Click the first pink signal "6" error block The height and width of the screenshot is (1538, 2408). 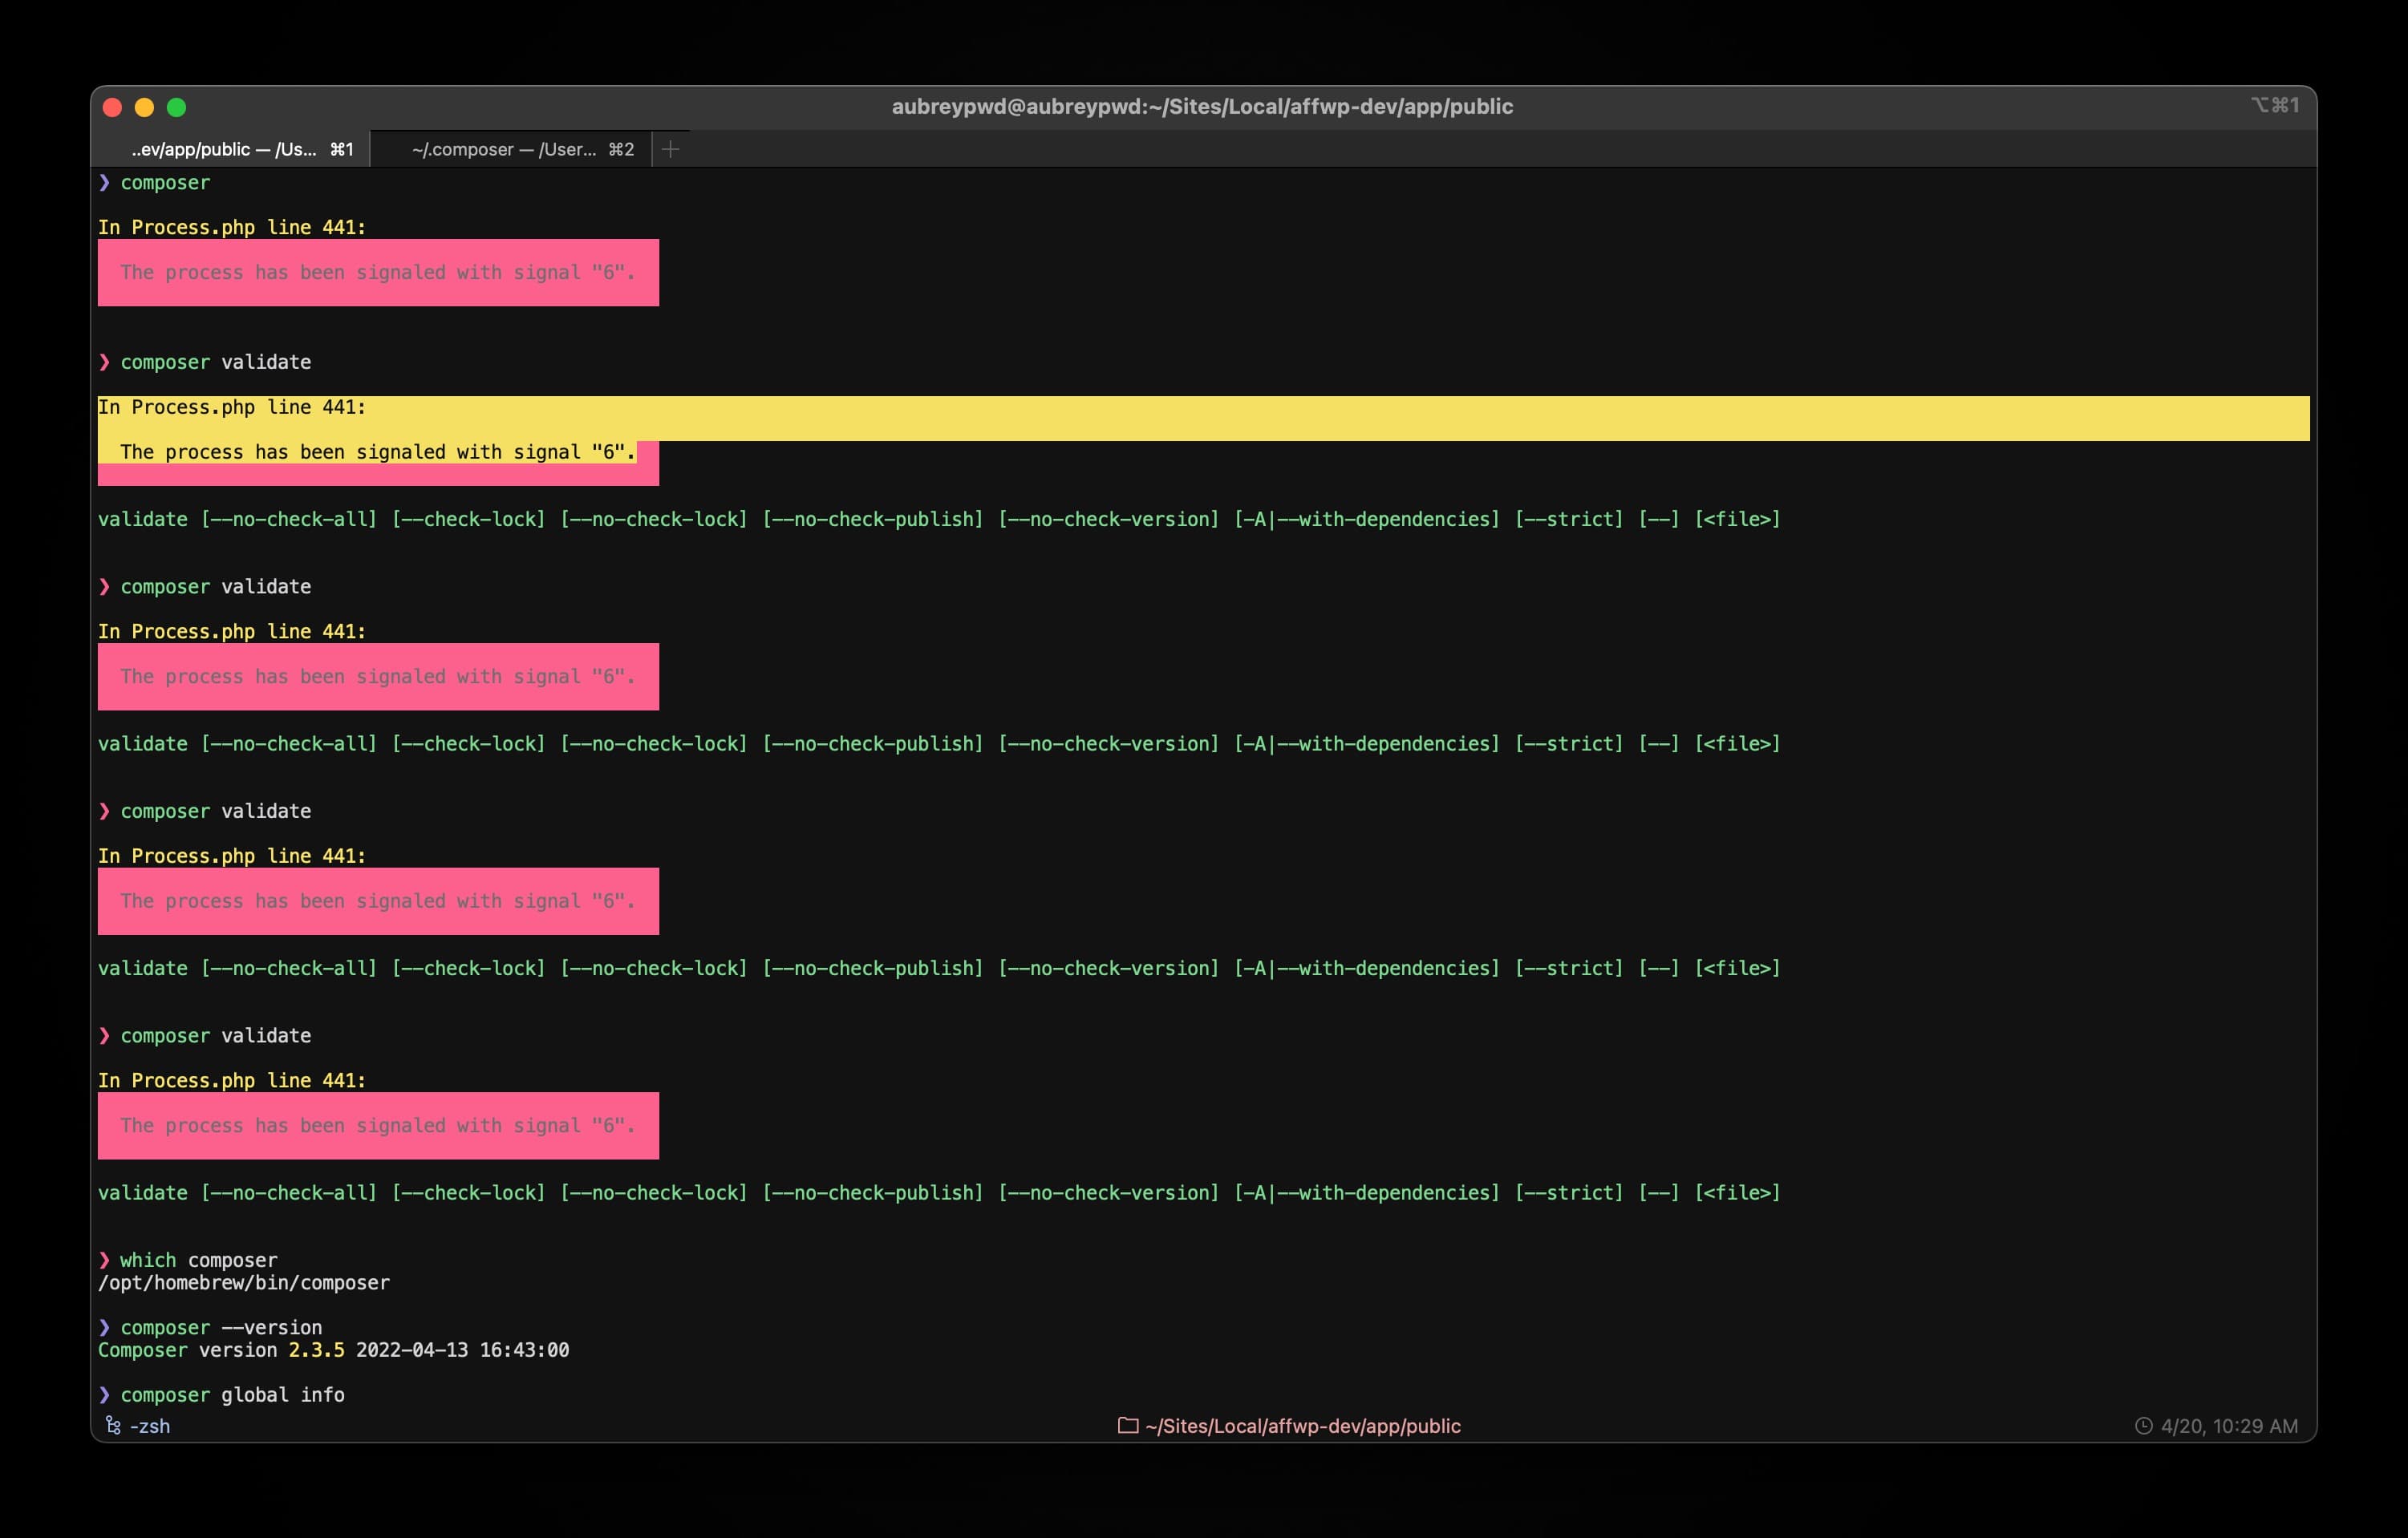tap(378, 272)
